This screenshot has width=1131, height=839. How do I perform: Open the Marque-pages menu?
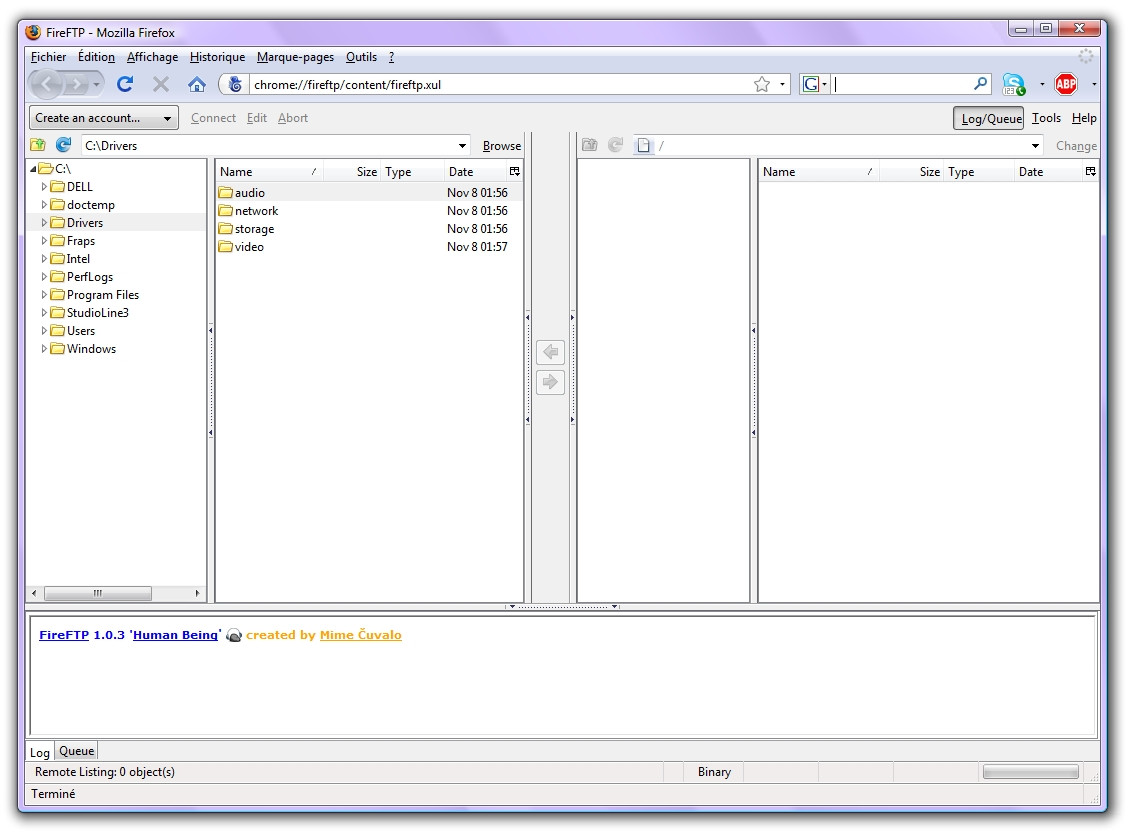[295, 57]
